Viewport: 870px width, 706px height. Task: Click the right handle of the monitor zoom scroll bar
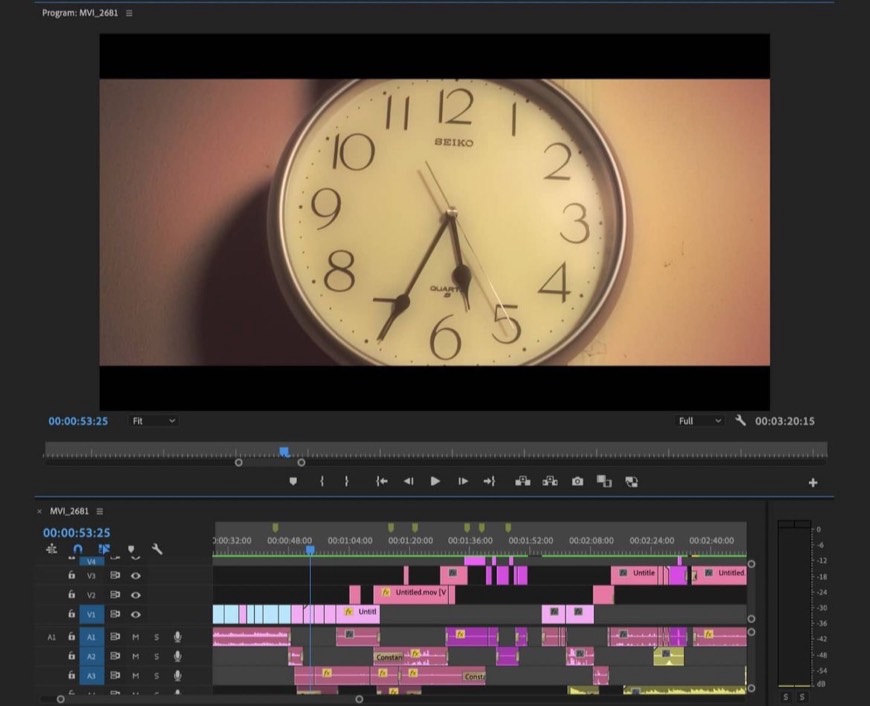pyautogui.click(x=301, y=462)
